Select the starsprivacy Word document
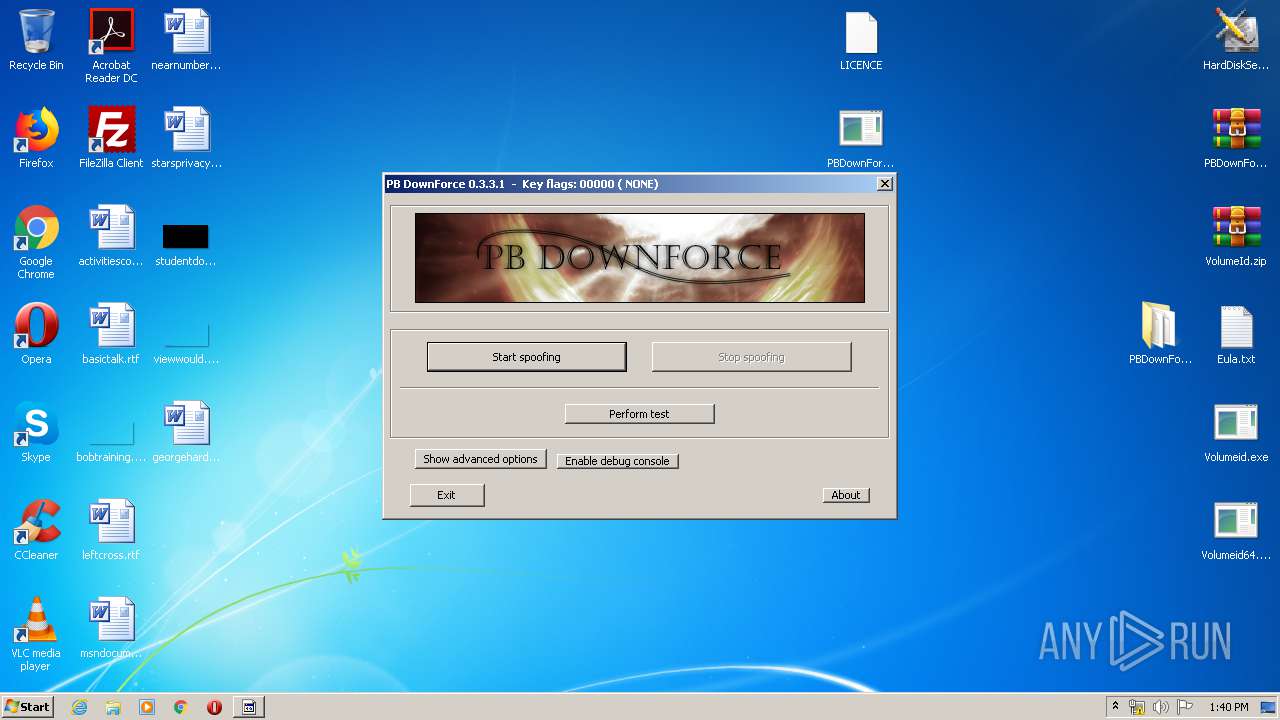 click(186, 138)
